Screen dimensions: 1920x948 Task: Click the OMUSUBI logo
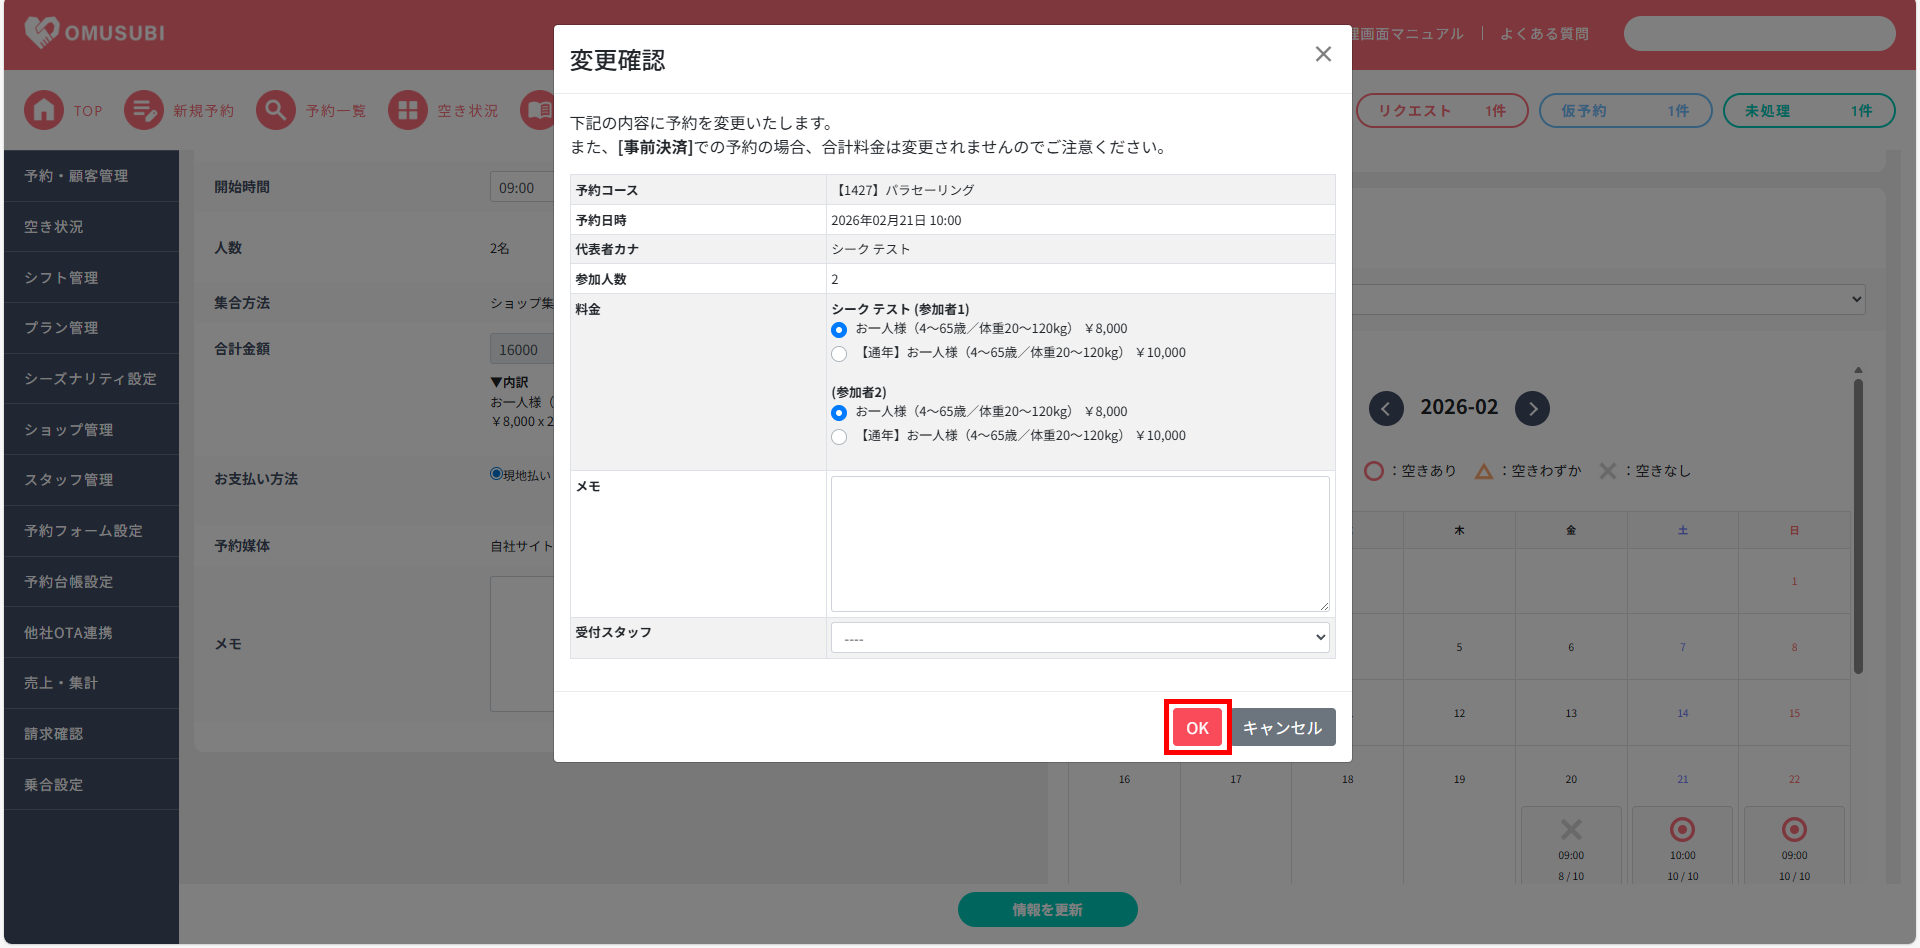click(x=95, y=33)
